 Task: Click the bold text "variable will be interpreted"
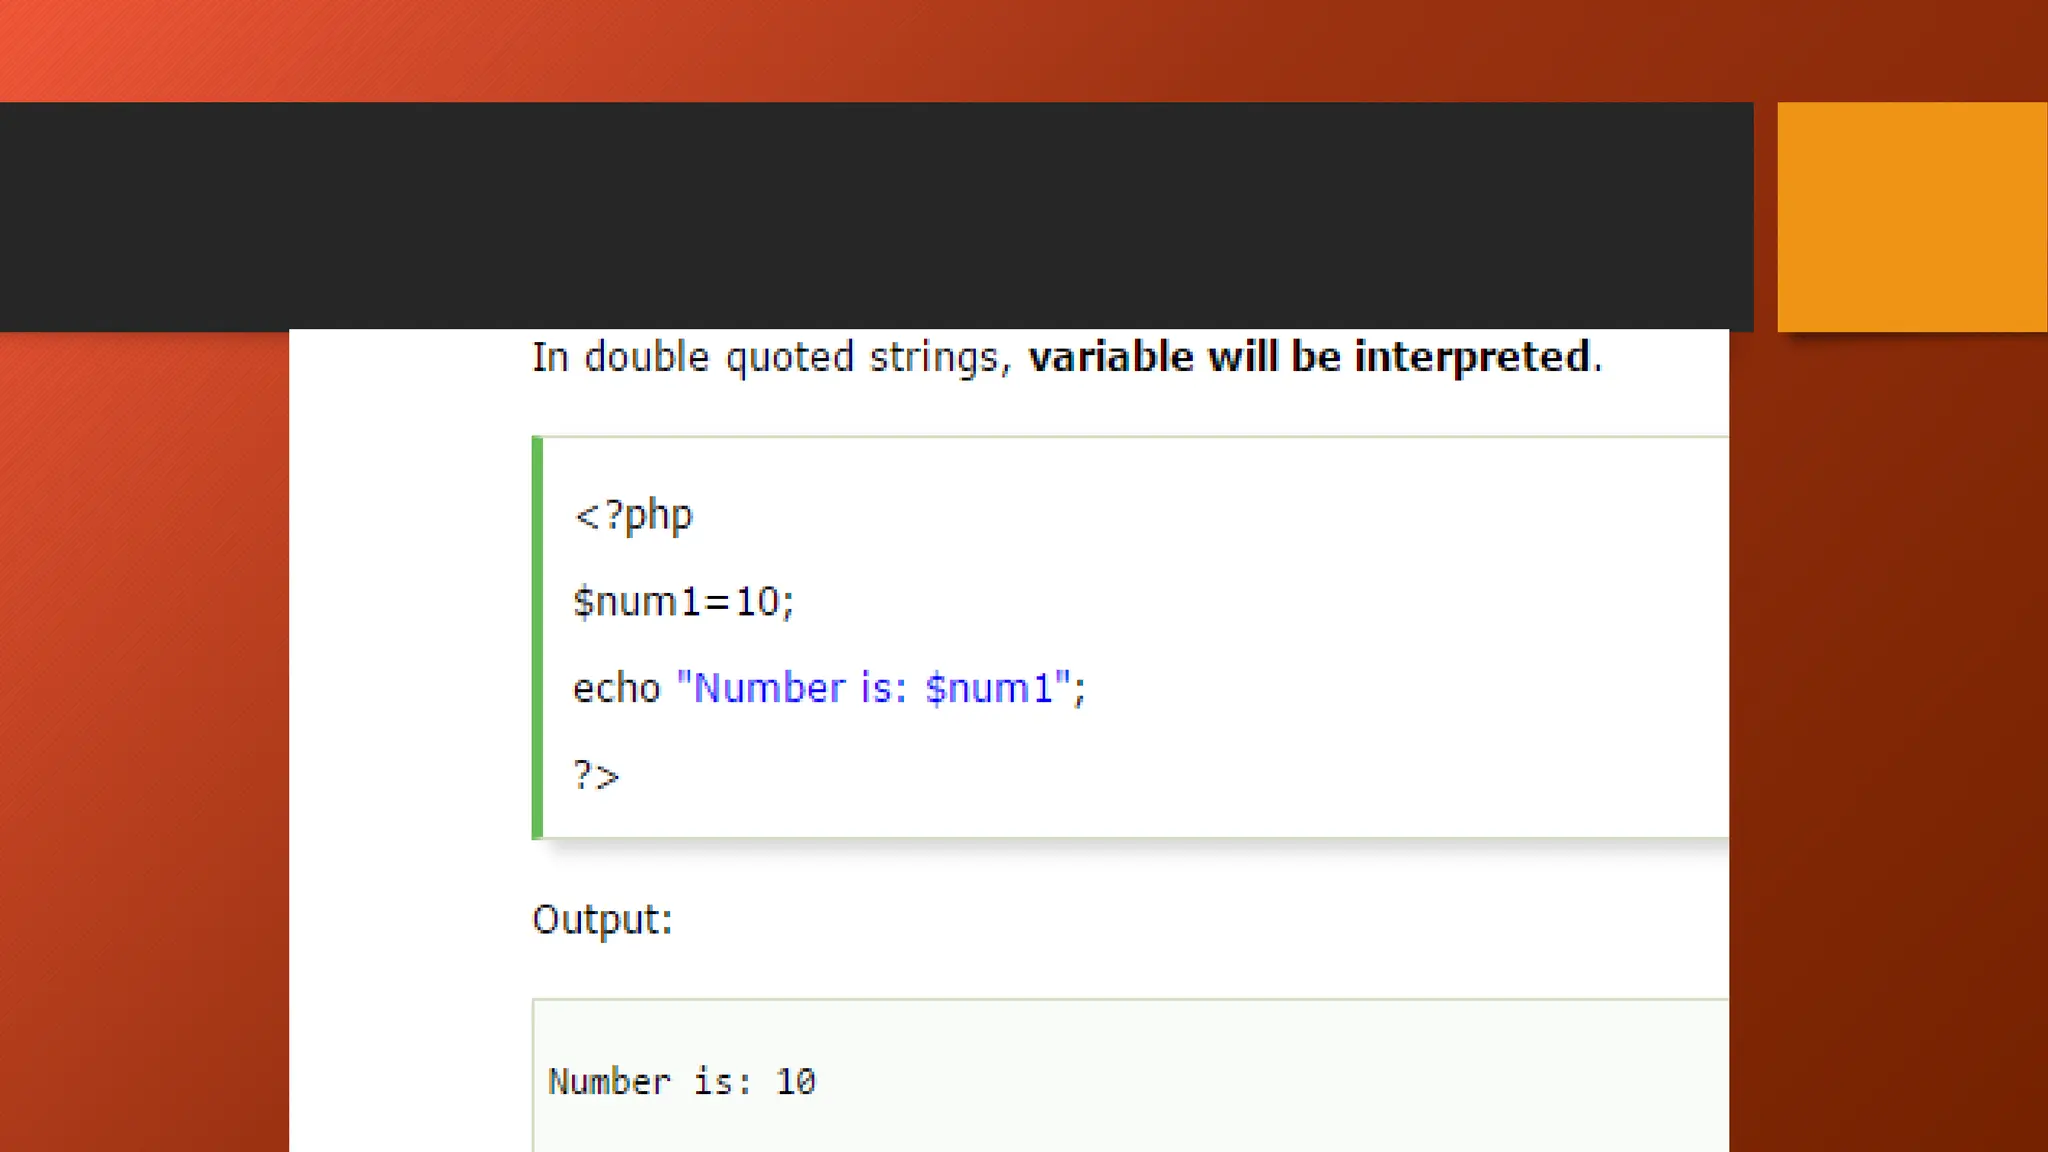point(1309,357)
